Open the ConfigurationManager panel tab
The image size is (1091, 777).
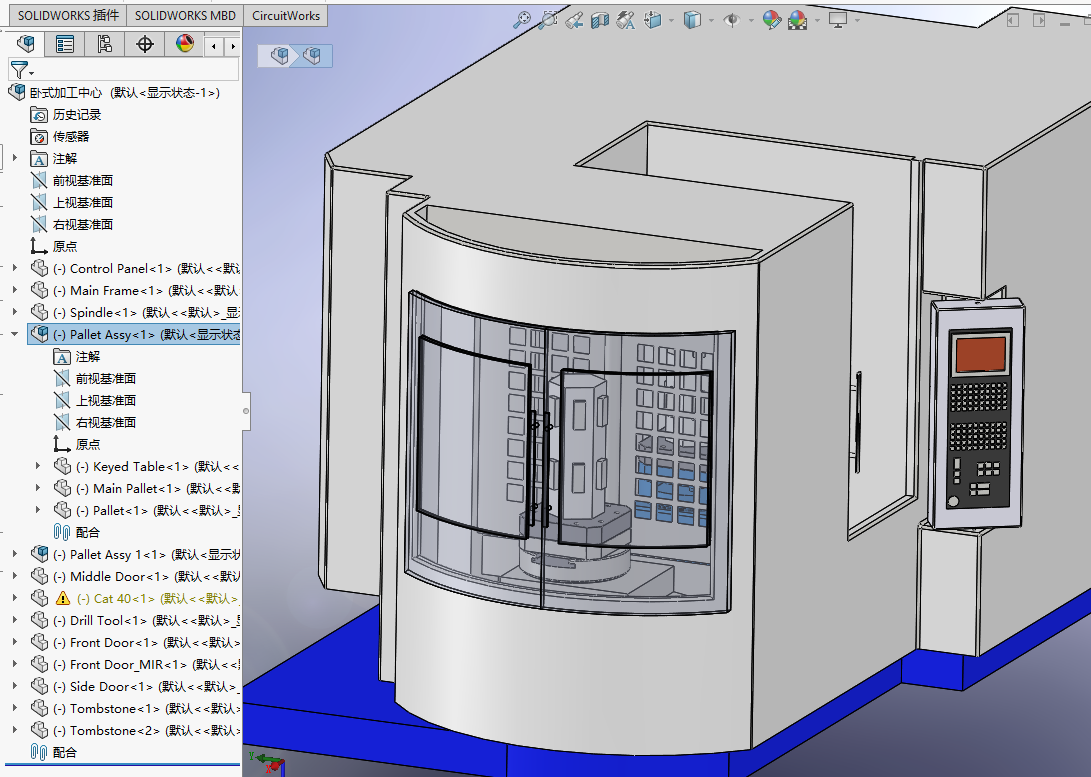[105, 43]
